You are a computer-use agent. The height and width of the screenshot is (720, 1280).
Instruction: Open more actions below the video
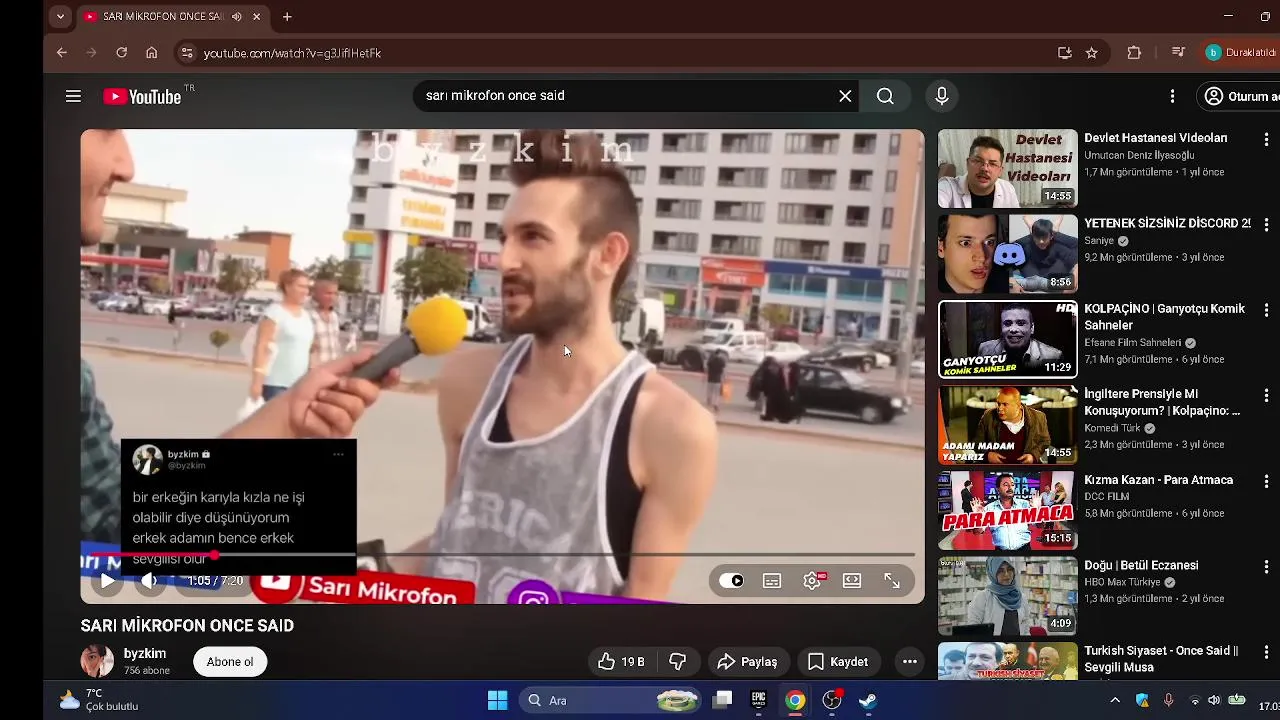click(909, 661)
